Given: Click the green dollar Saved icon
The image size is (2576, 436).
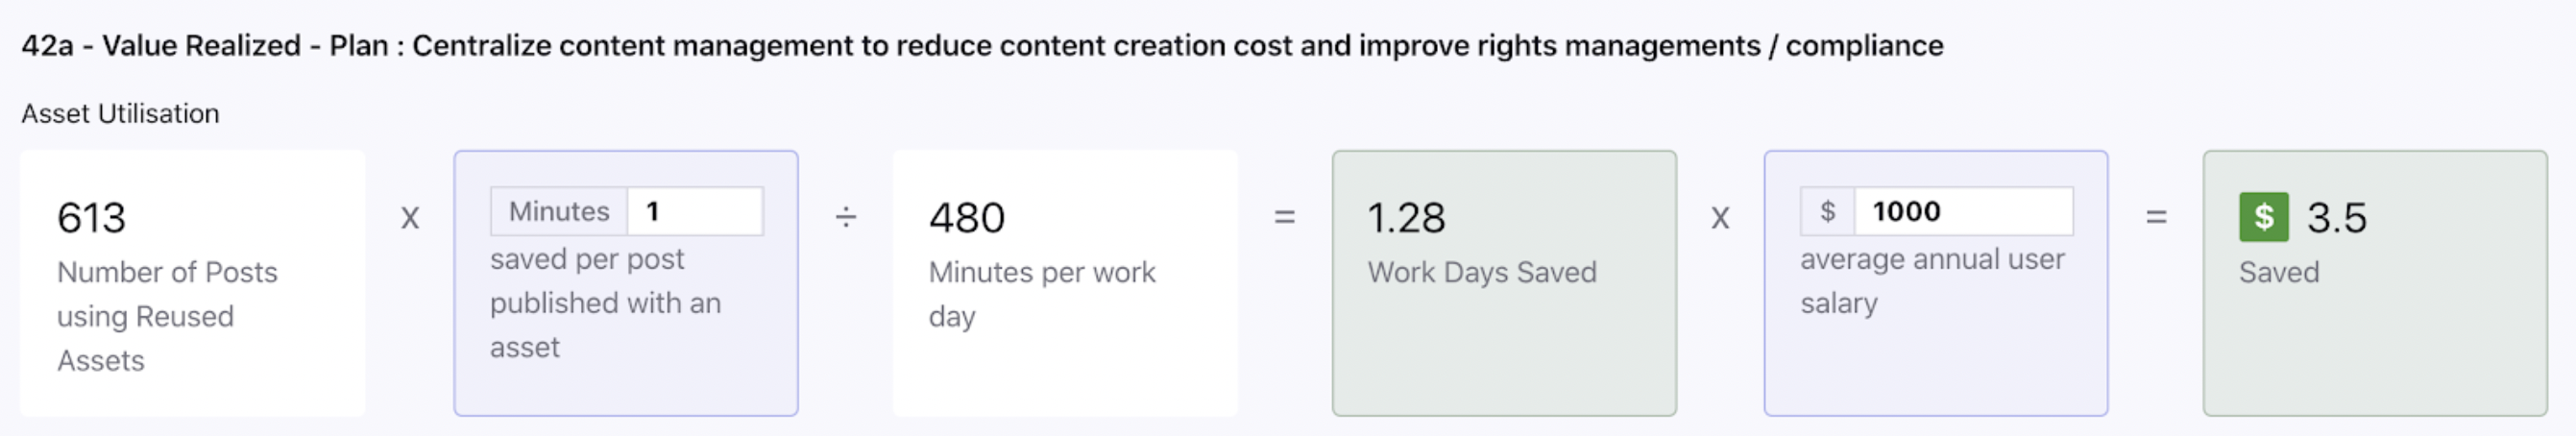Looking at the screenshot, I should tap(2264, 217).
